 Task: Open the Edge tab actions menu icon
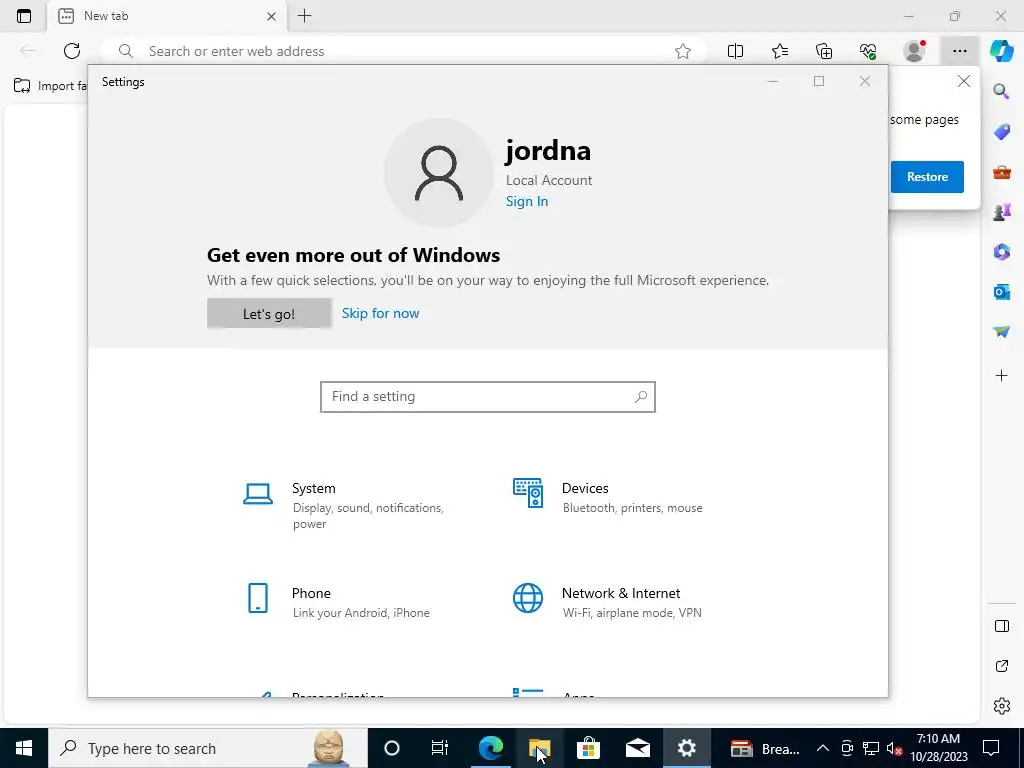pyautogui.click(x=24, y=16)
